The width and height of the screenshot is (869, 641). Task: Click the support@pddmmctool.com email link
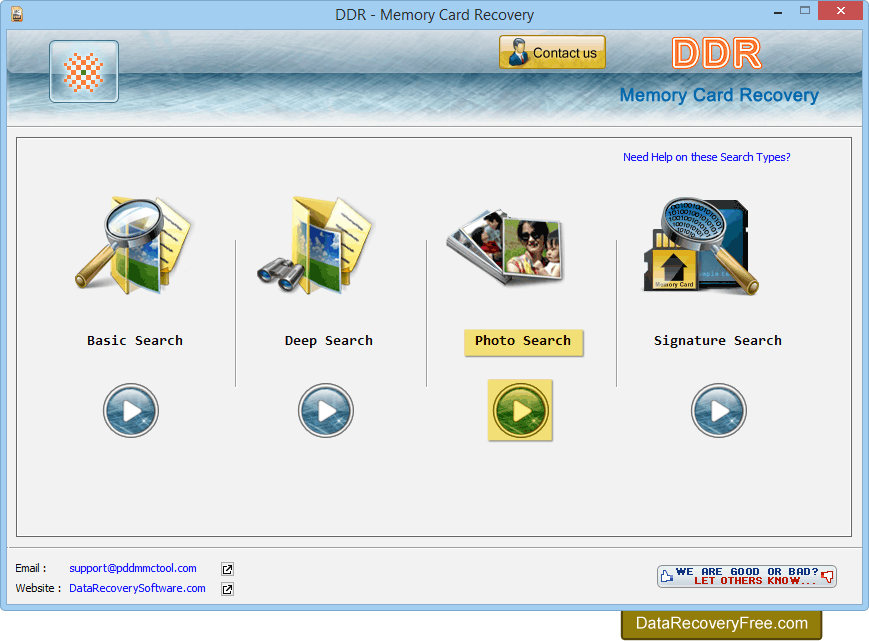pyautogui.click(x=133, y=568)
